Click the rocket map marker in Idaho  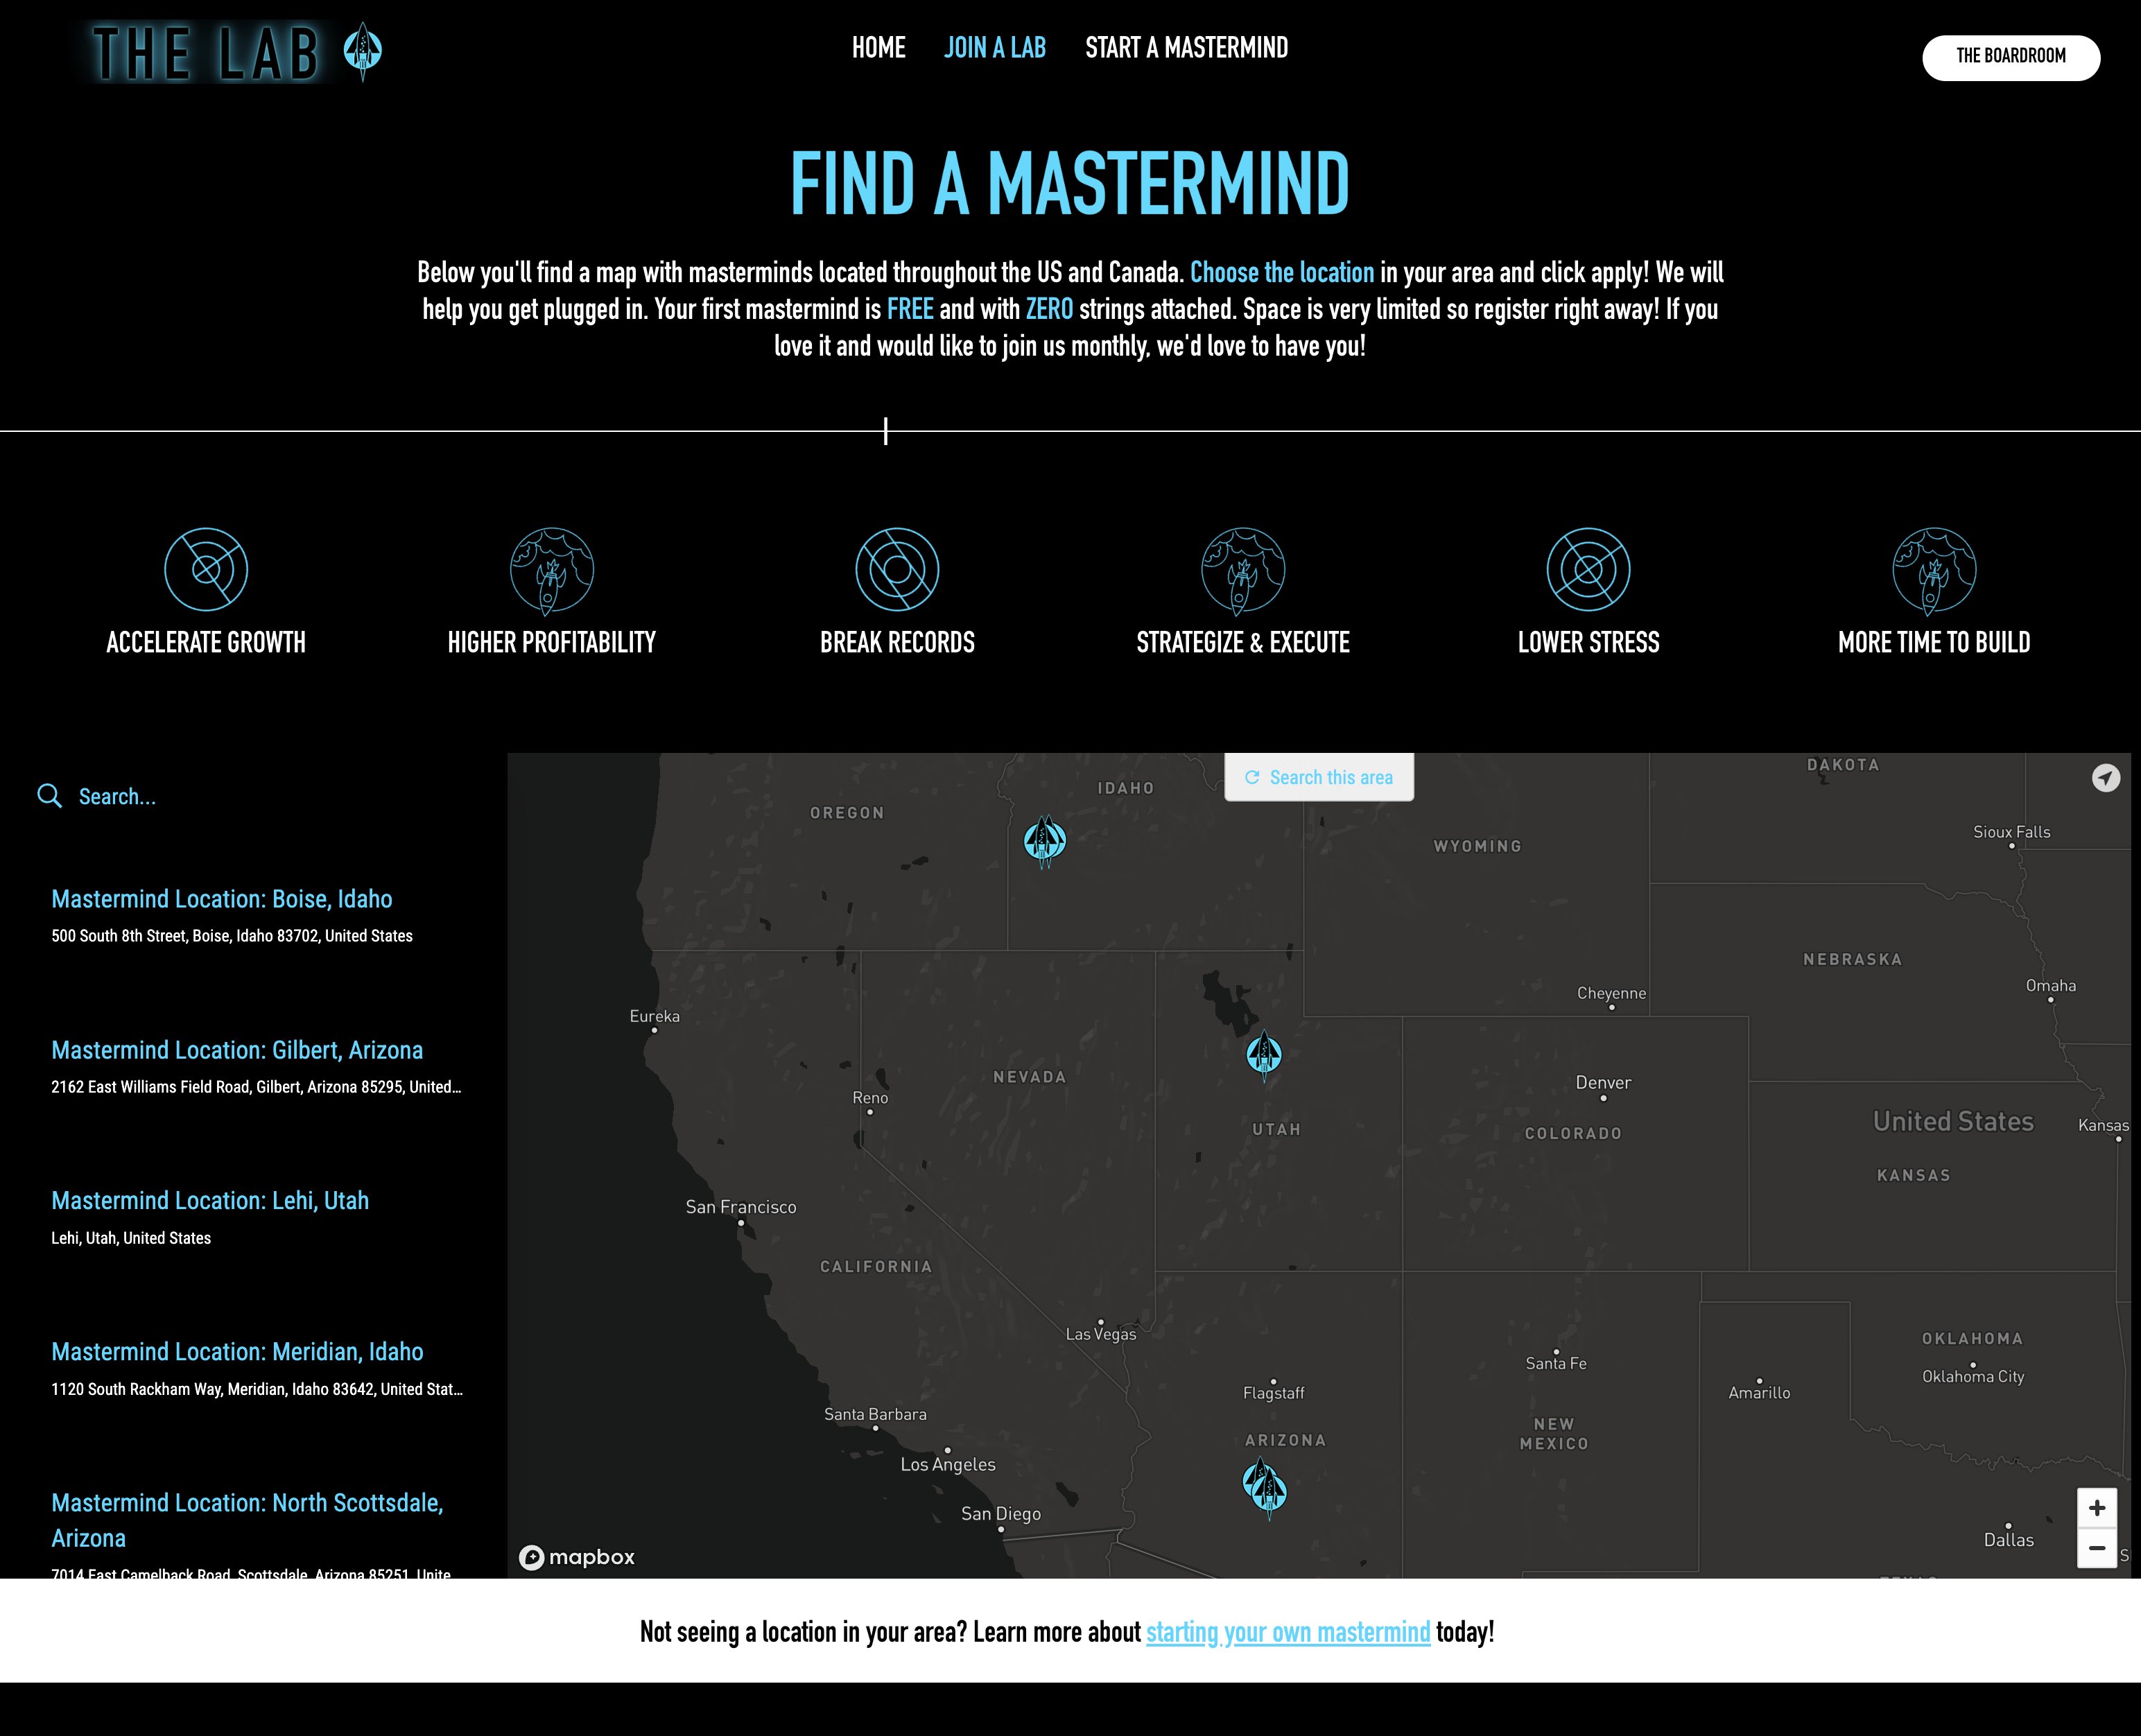pos(1044,841)
